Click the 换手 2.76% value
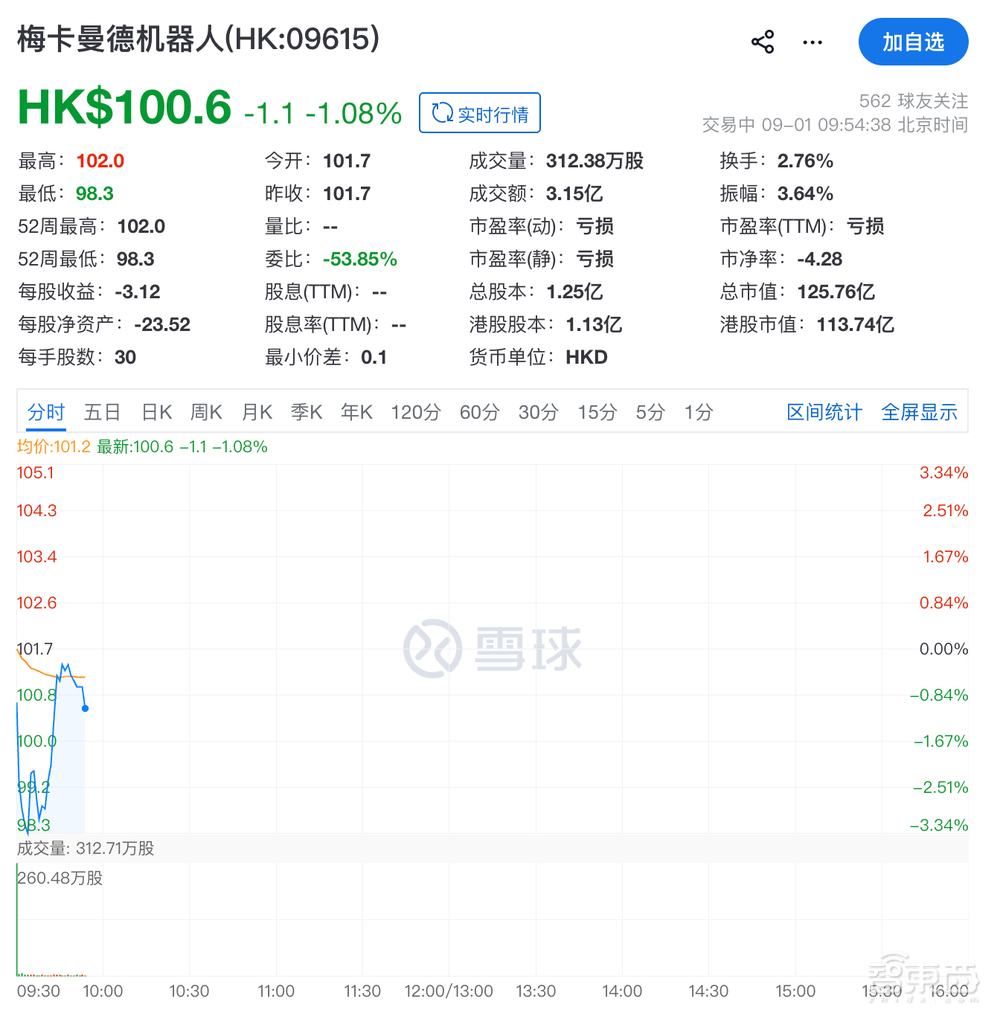1000x1022 pixels. (805, 161)
